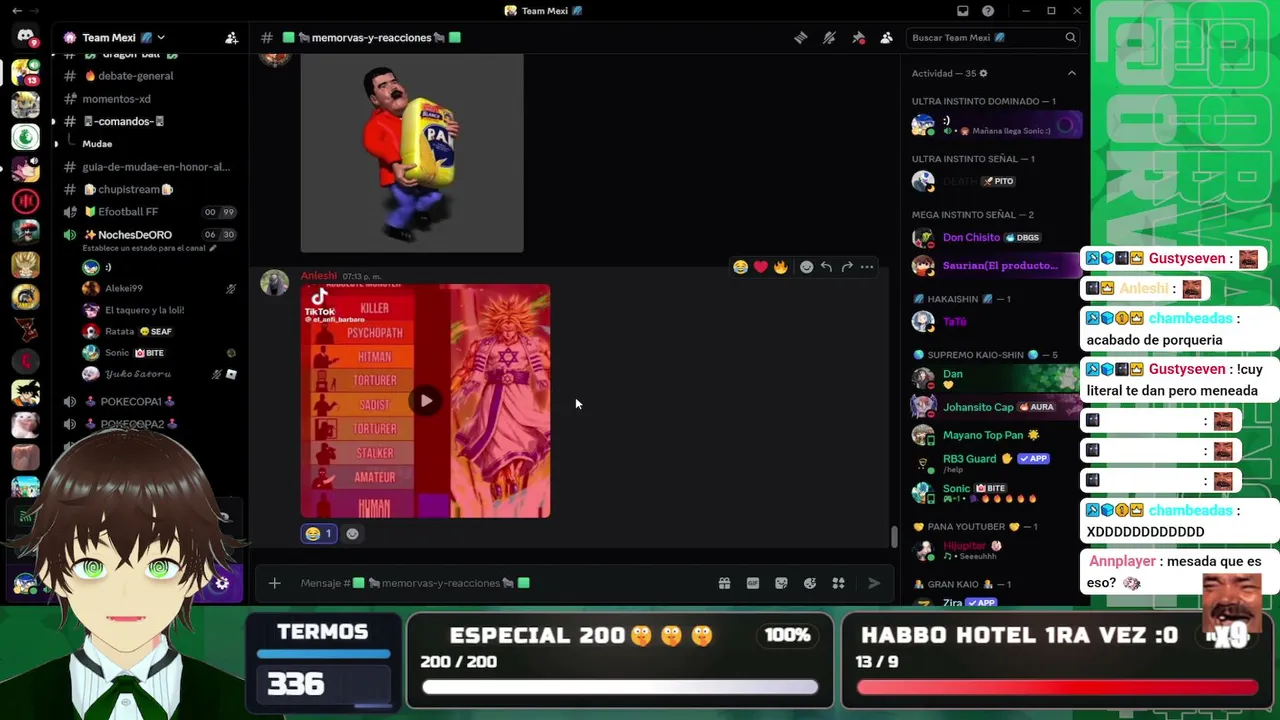Toggle the member list icon
This screenshot has width=1280, height=720.
(886, 38)
